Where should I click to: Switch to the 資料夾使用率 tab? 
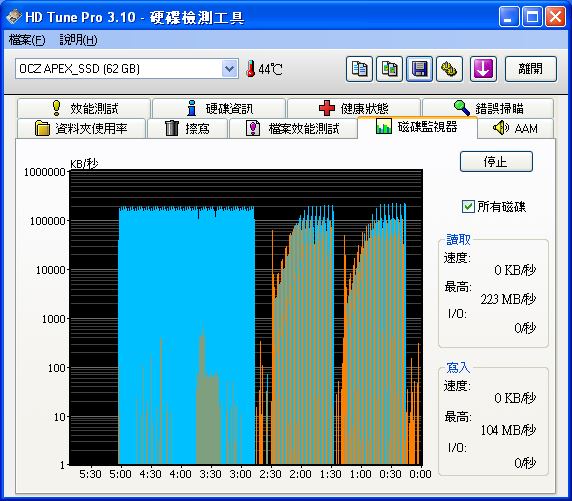coord(81,128)
